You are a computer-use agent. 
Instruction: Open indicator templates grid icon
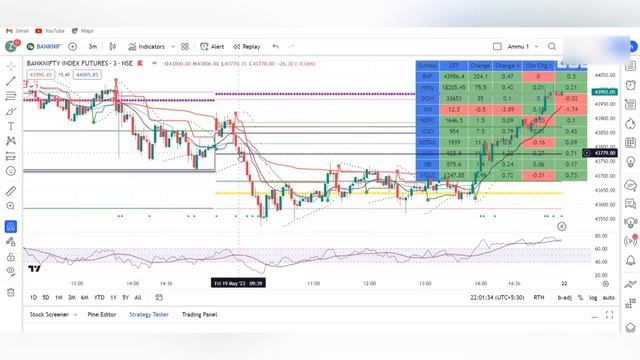[x=185, y=47]
